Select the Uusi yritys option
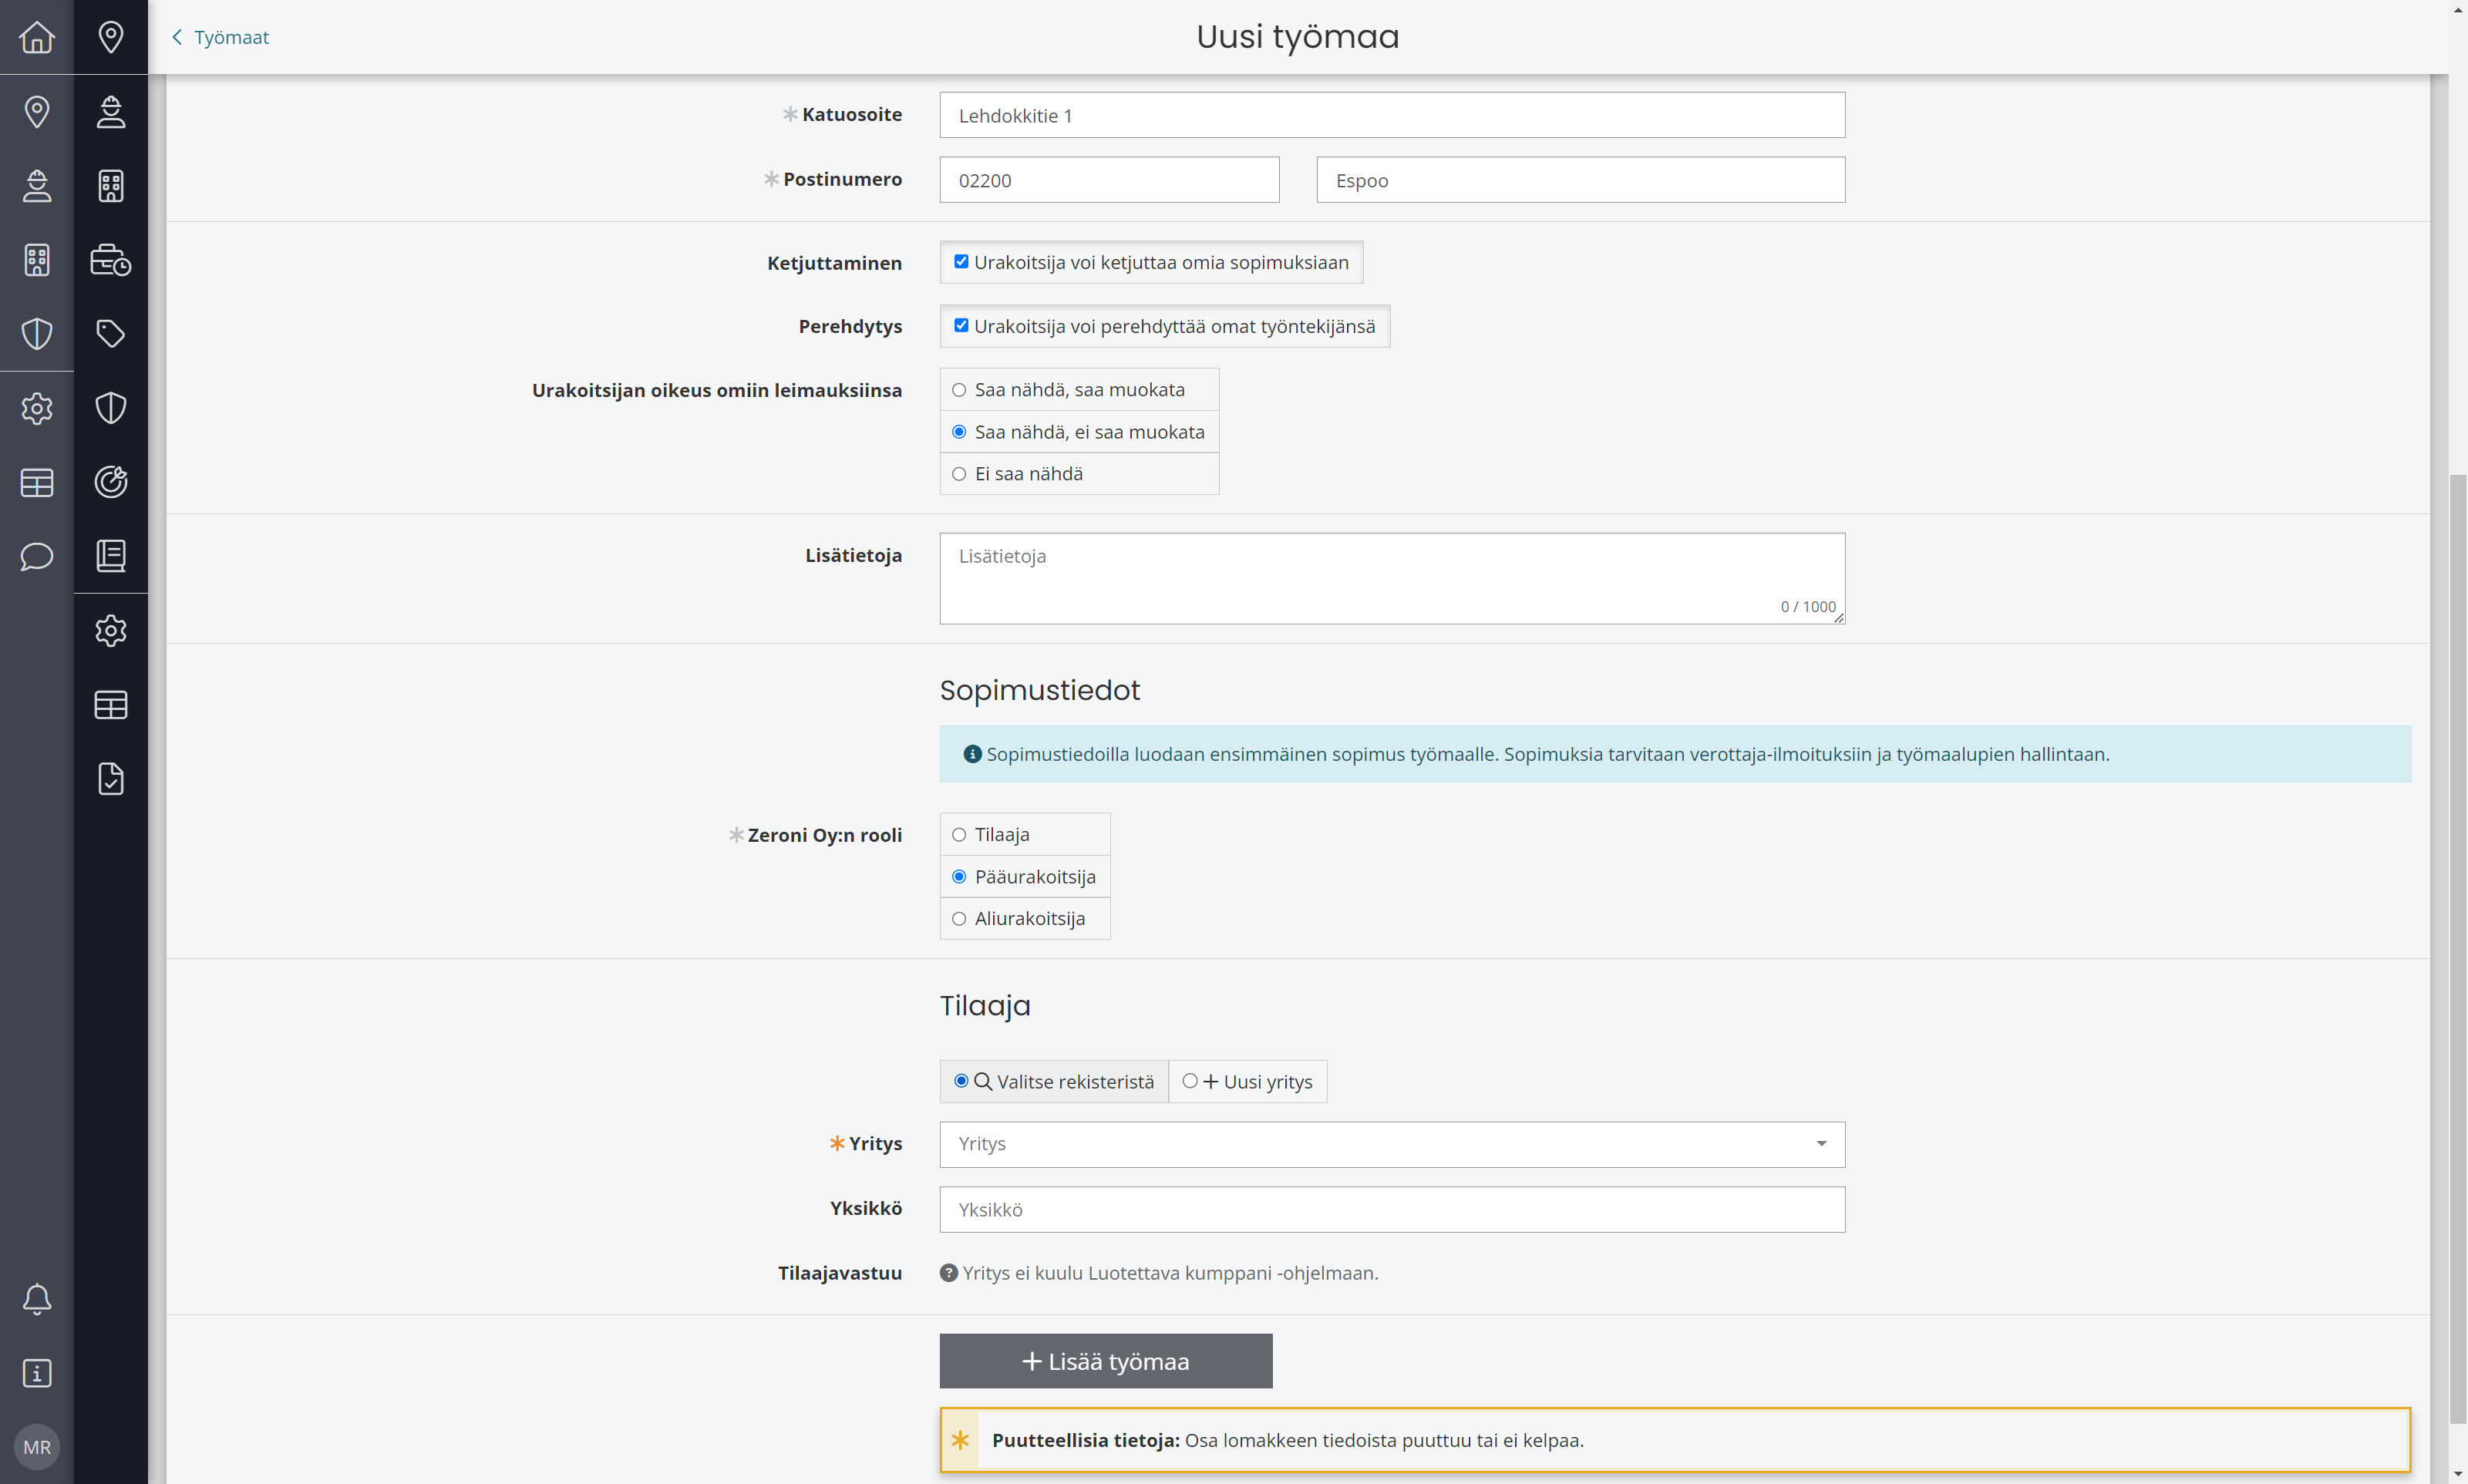 point(1247,1081)
